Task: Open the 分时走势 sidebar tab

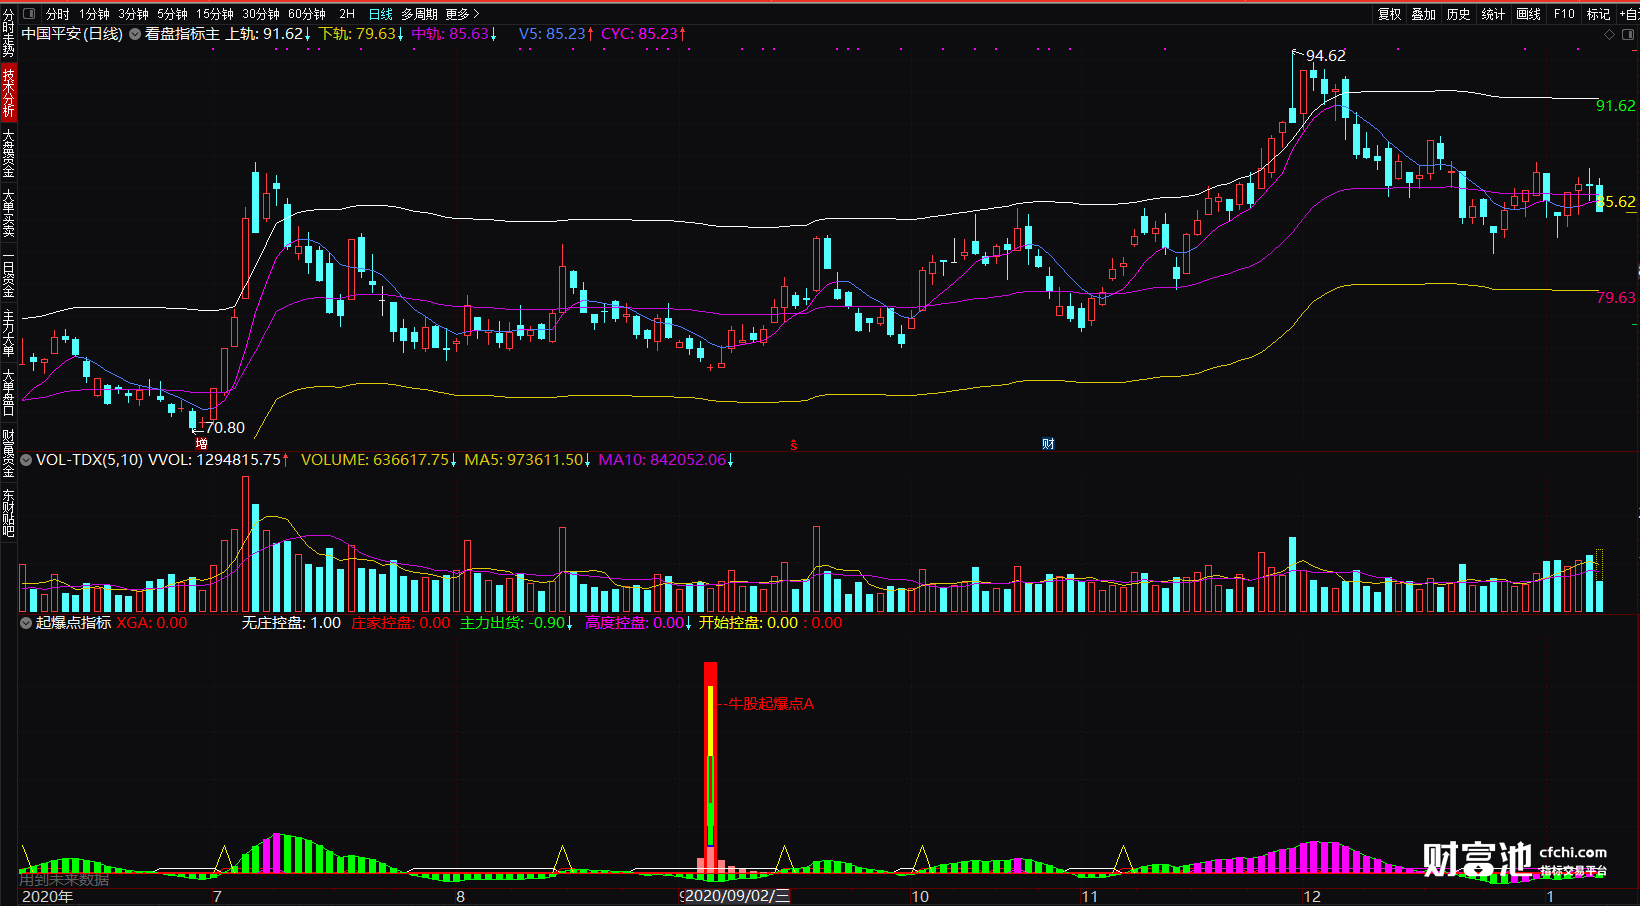Action: 8,33
